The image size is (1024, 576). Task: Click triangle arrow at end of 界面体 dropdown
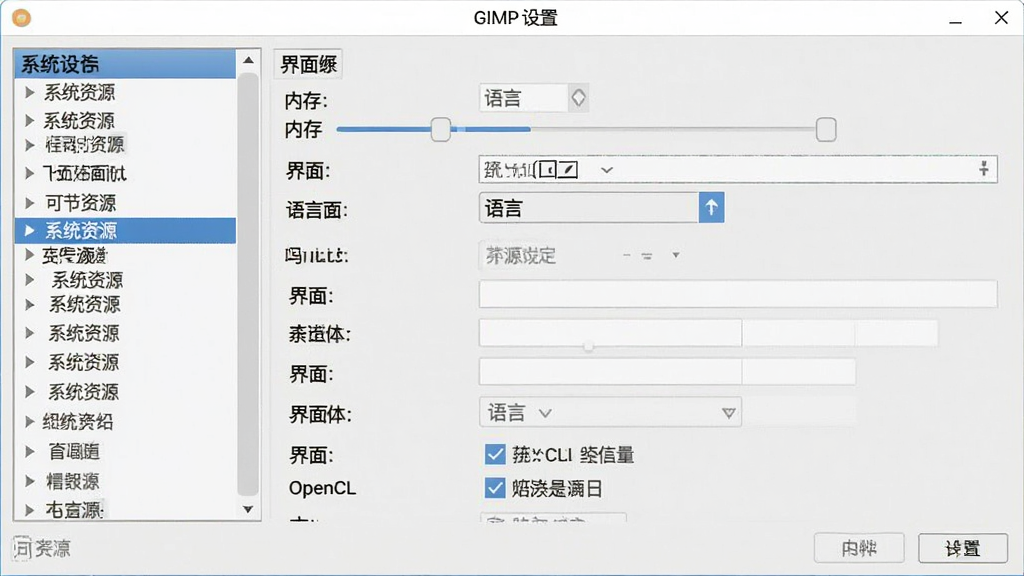click(729, 413)
